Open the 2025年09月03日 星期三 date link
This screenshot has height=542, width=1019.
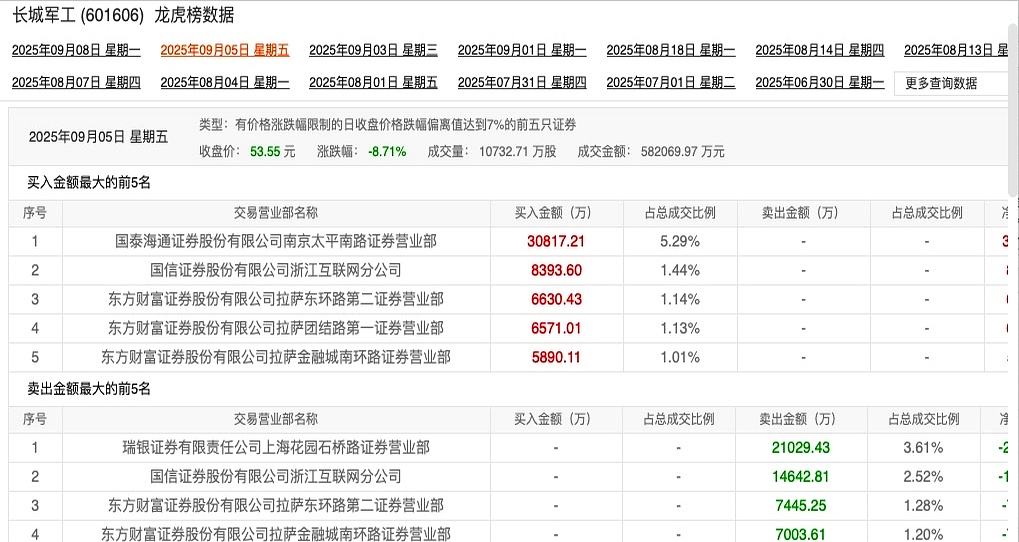click(373, 50)
